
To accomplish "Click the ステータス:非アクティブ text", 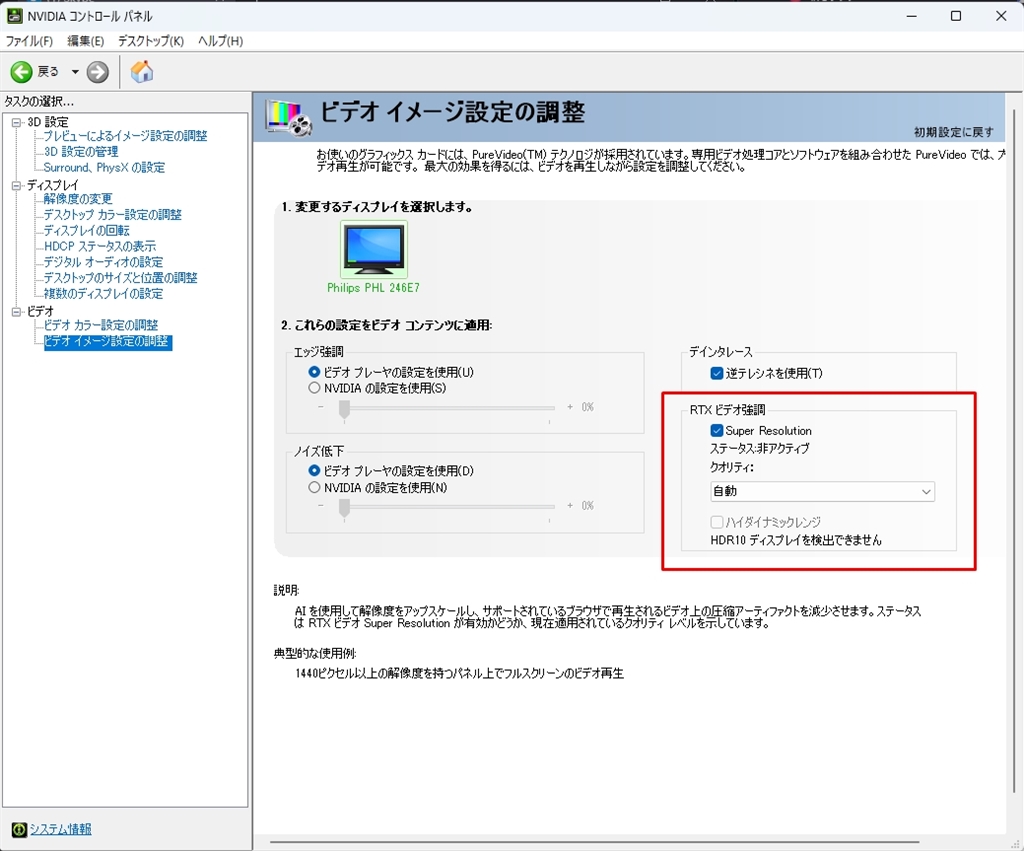I will click(x=760, y=449).
